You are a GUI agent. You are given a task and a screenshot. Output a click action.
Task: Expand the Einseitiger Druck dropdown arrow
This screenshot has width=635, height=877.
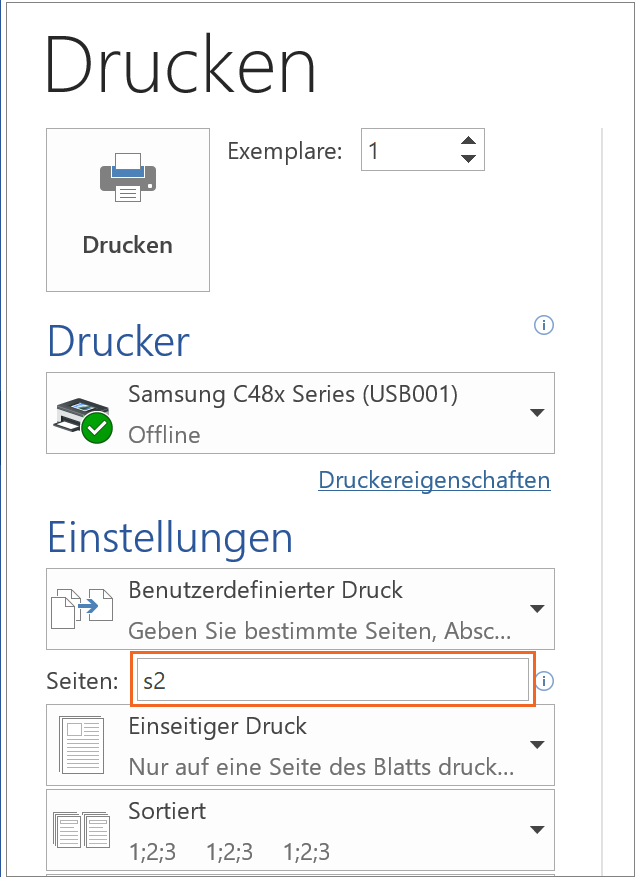pyautogui.click(x=537, y=745)
